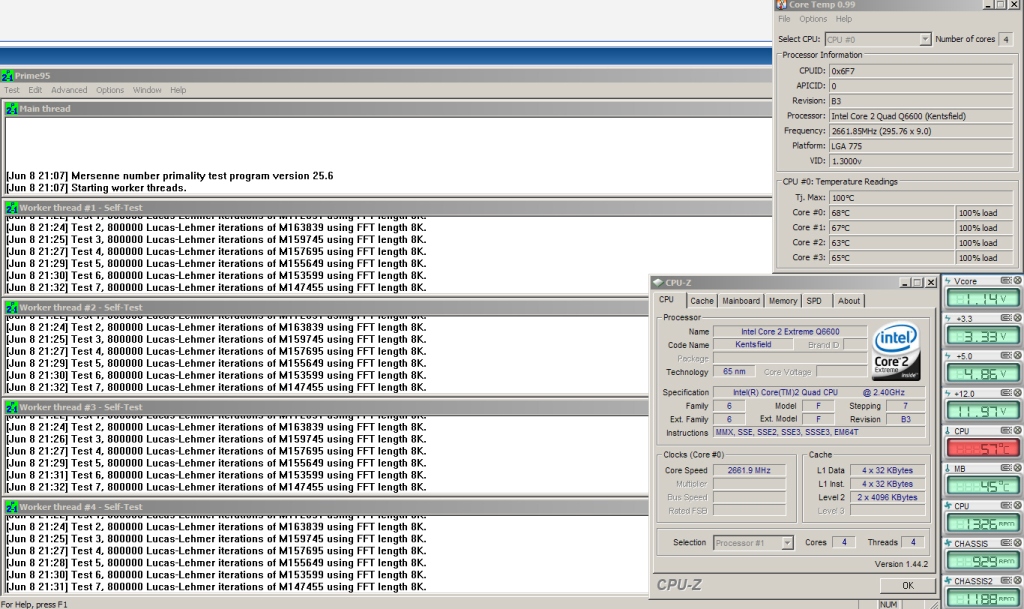Click the CHASSIS 929 RPM readout display
1024x609 pixels.
coord(982,561)
